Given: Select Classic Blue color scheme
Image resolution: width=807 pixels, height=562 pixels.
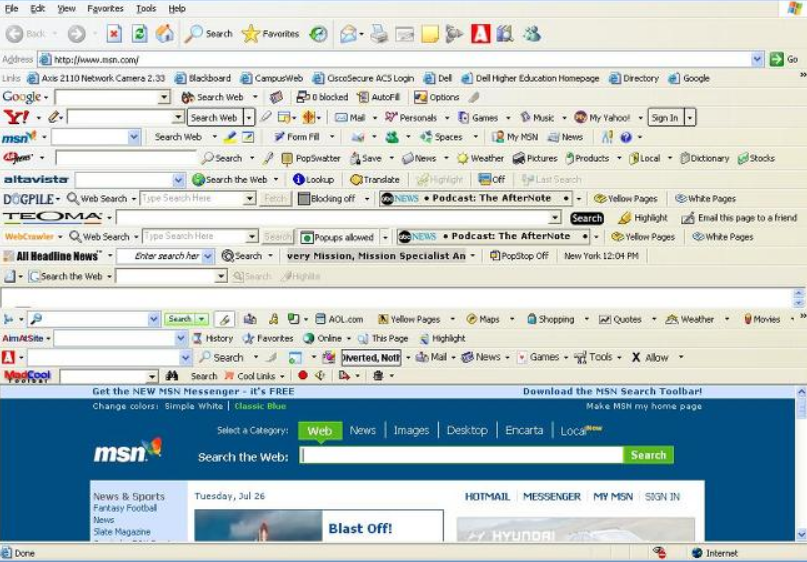Looking at the screenshot, I should [x=260, y=406].
